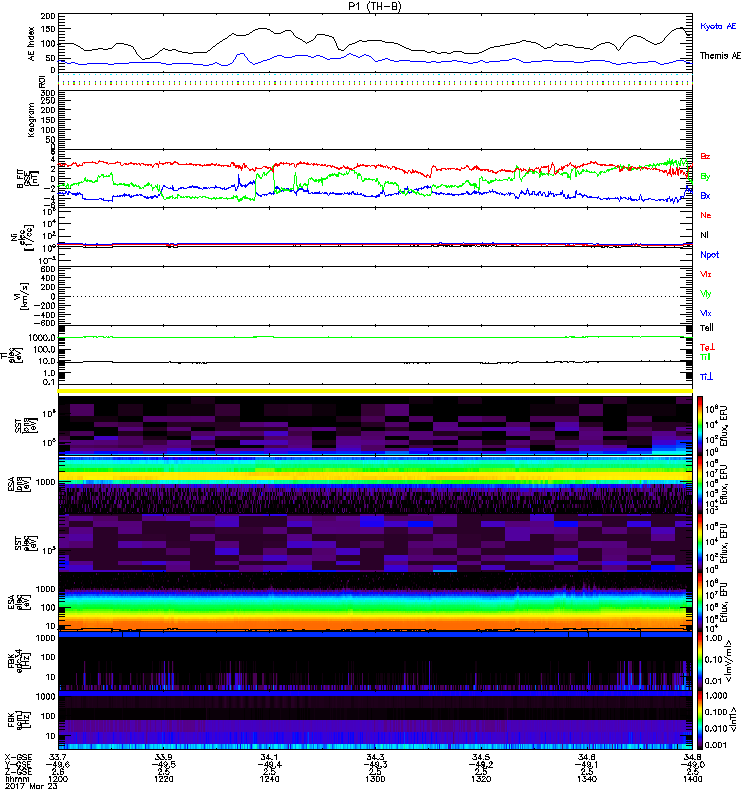750x800 pixels.
Task: Click the X-GSE value 34.1
Action: coord(269,757)
